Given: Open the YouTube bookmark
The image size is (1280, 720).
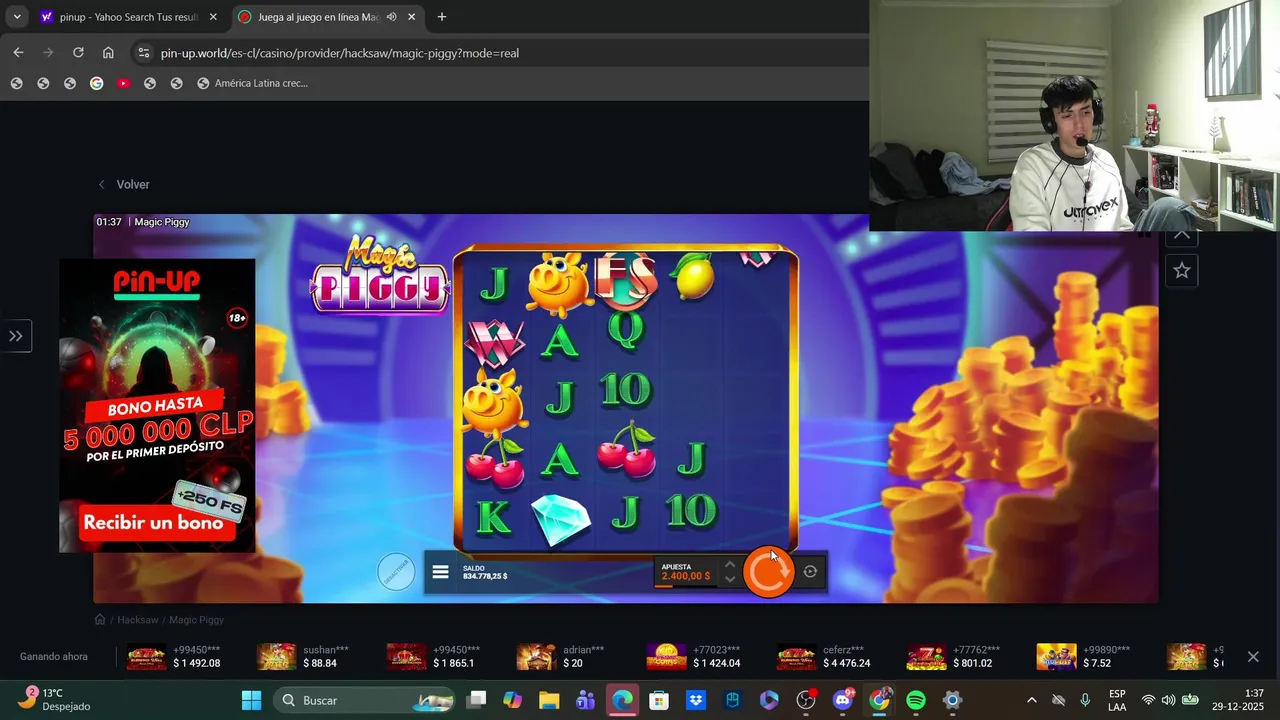Looking at the screenshot, I should pyautogui.click(x=123, y=83).
